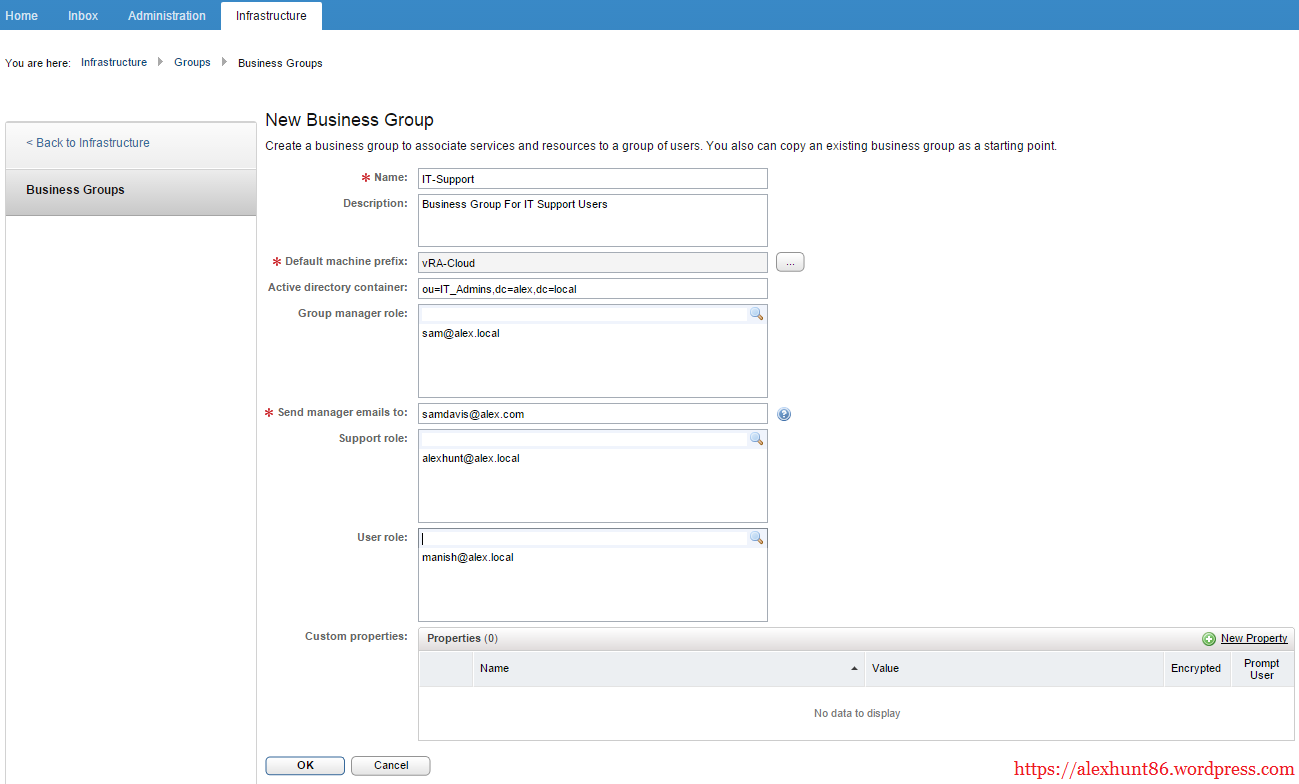This screenshot has width=1299, height=784.
Task: Select the Infrastructure tab
Action: 272,16
